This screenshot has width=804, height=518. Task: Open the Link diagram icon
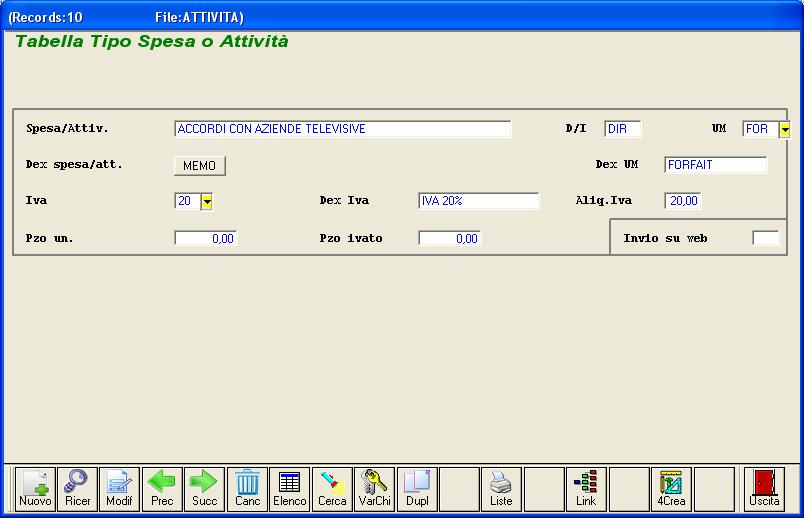586,489
